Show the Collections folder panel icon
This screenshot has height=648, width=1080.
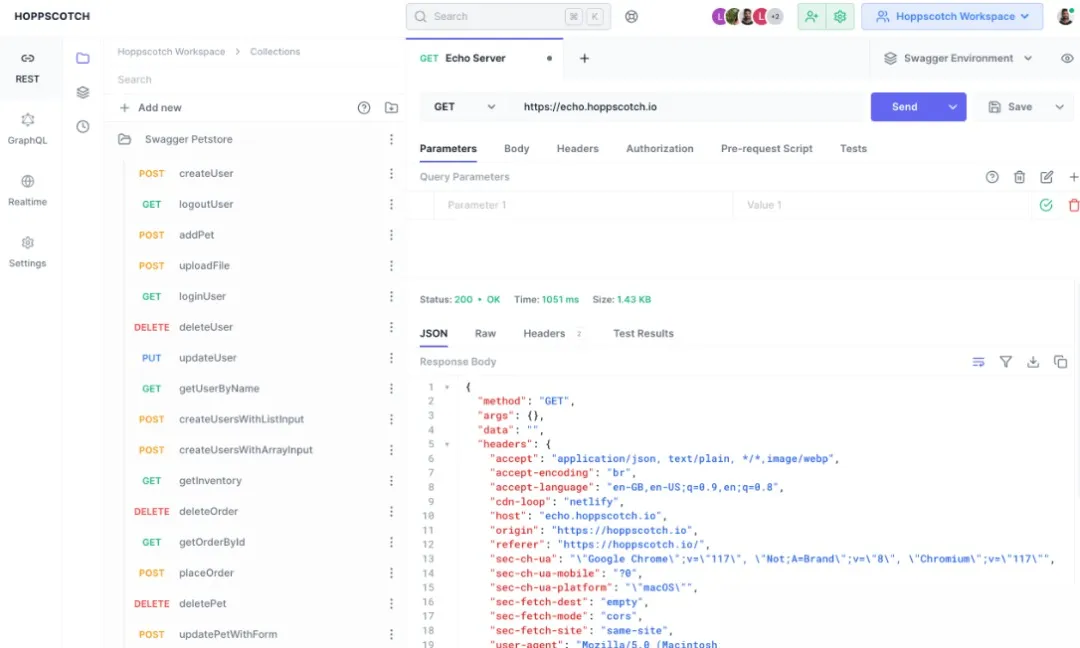click(x=83, y=59)
